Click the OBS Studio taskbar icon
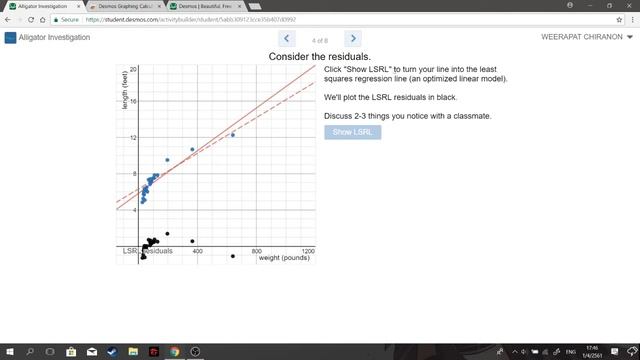The height and width of the screenshot is (360, 640). (x=195, y=351)
